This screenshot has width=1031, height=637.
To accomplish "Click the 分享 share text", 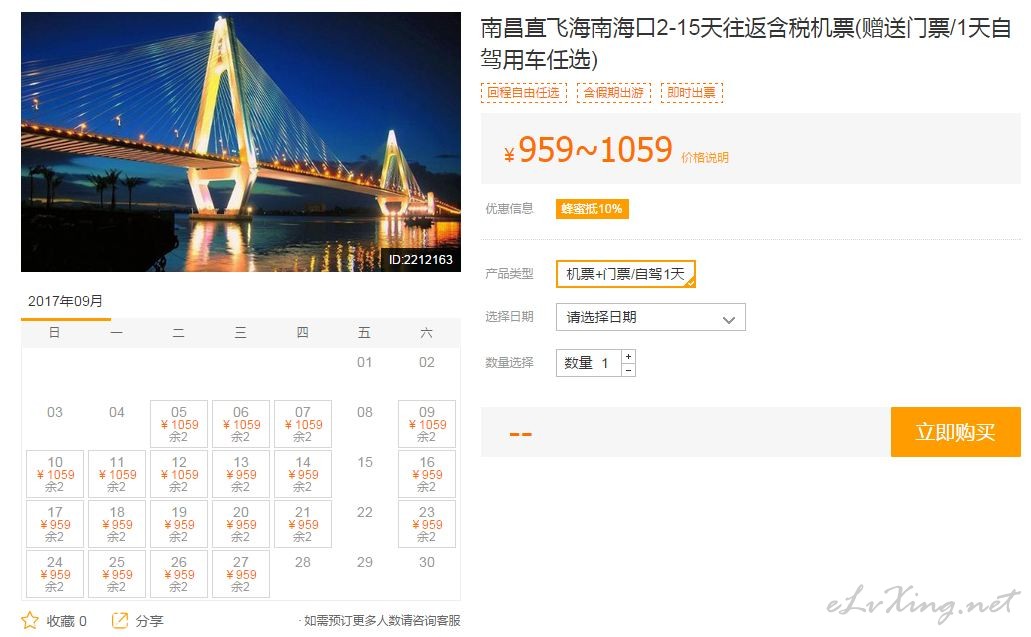I will tap(149, 621).
